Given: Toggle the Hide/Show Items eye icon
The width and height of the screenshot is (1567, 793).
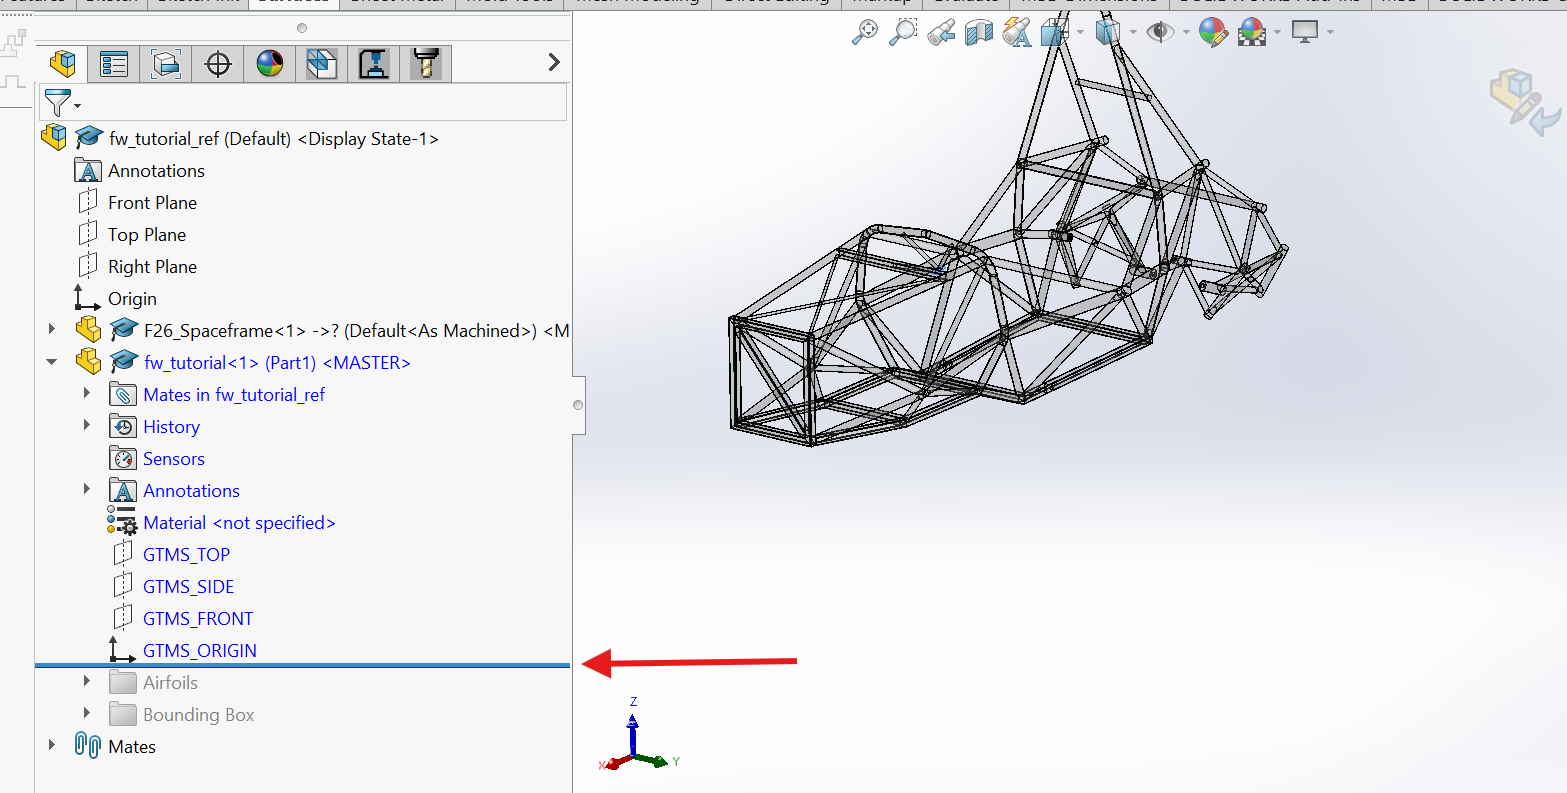Looking at the screenshot, I should point(1160,32).
